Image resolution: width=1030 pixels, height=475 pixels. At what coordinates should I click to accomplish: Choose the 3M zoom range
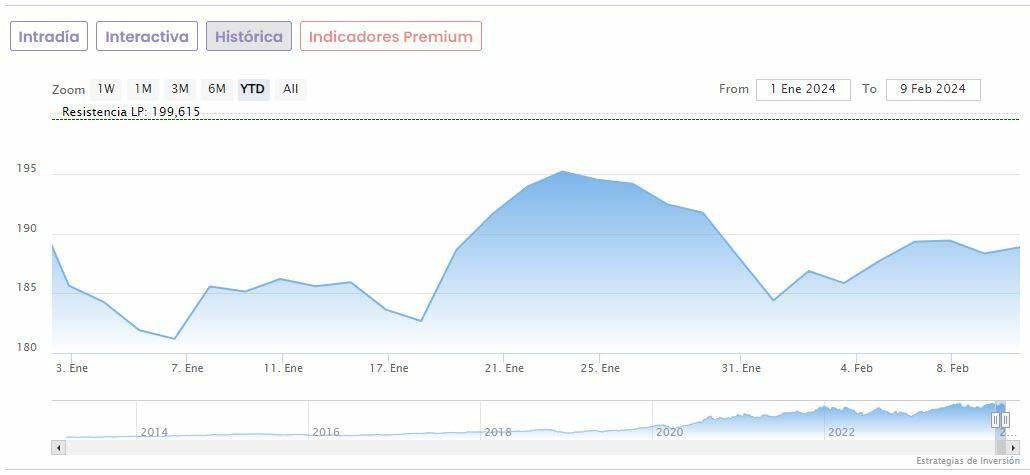[180, 89]
